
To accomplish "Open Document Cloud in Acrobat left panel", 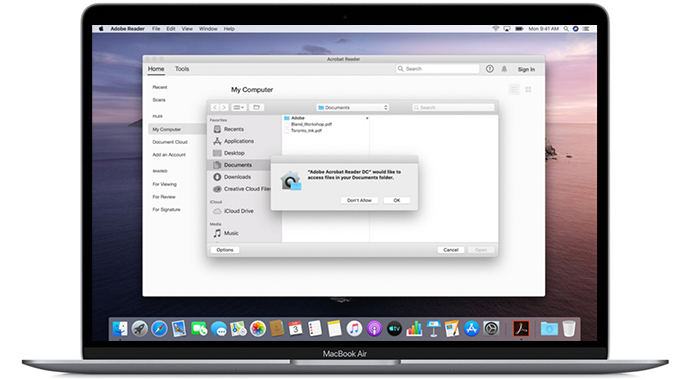I will (x=170, y=142).
